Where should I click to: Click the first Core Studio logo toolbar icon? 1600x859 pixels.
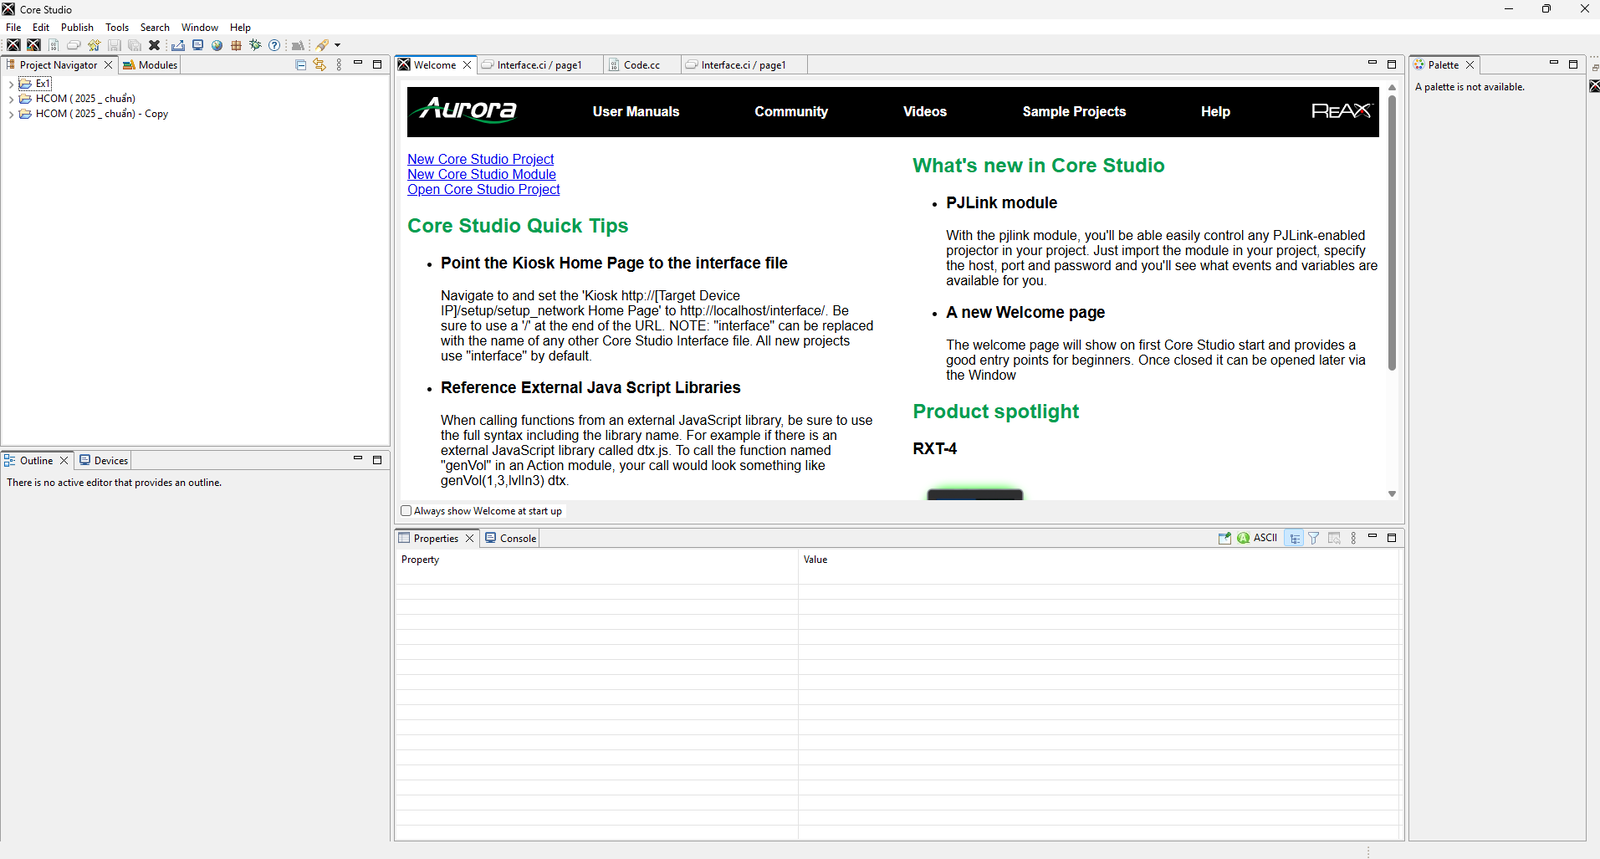point(13,45)
